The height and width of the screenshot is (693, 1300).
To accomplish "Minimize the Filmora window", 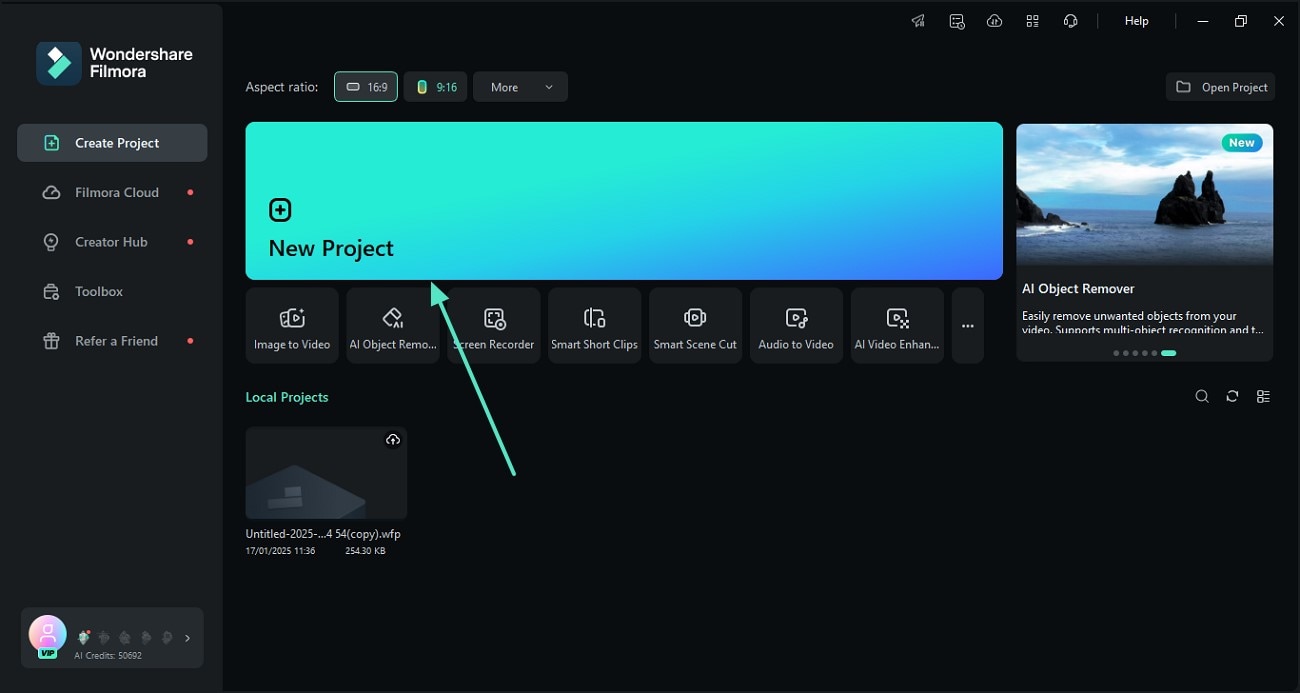I will pyautogui.click(x=1203, y=21).
